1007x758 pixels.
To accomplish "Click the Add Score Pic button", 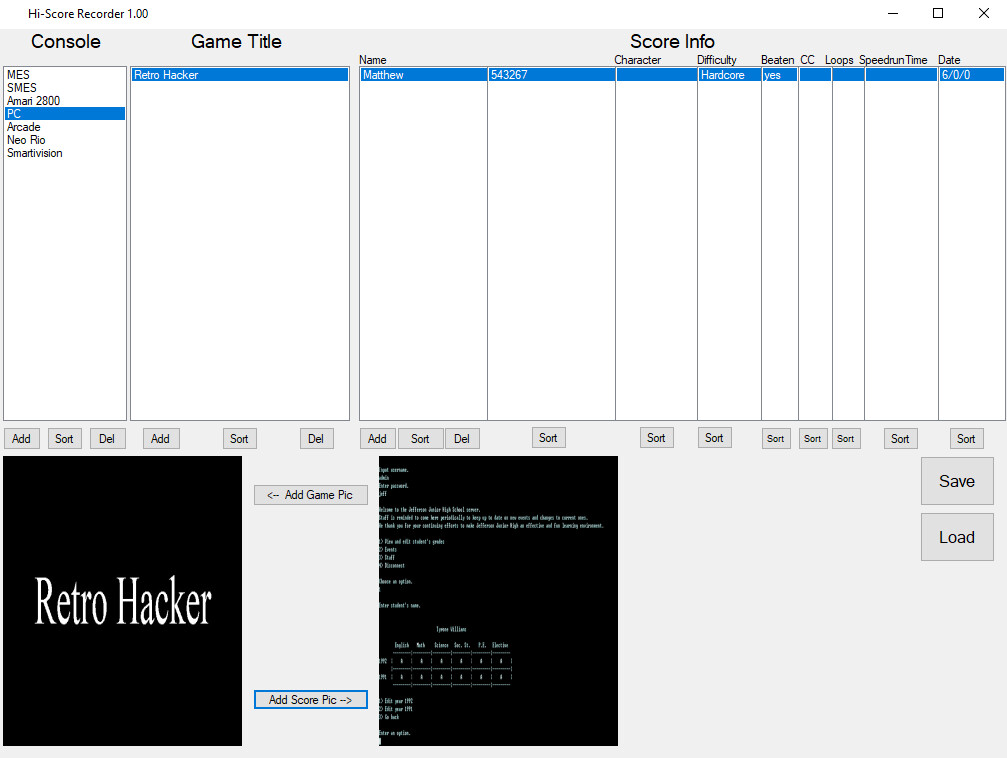I will pos(310,699).
